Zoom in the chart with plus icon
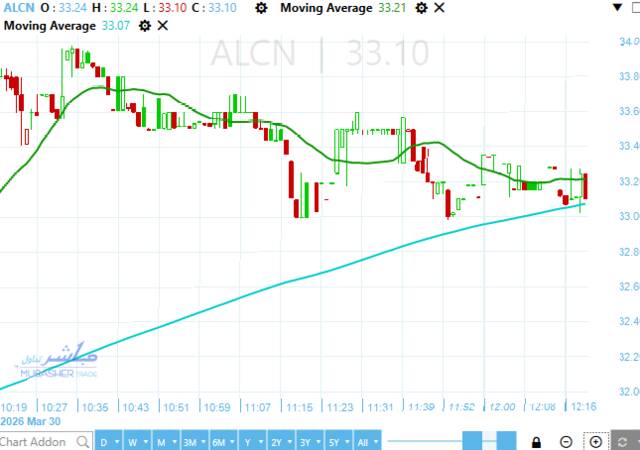This screenshot has width=640, height=450. pyautogui.click(x=596, y=442)
